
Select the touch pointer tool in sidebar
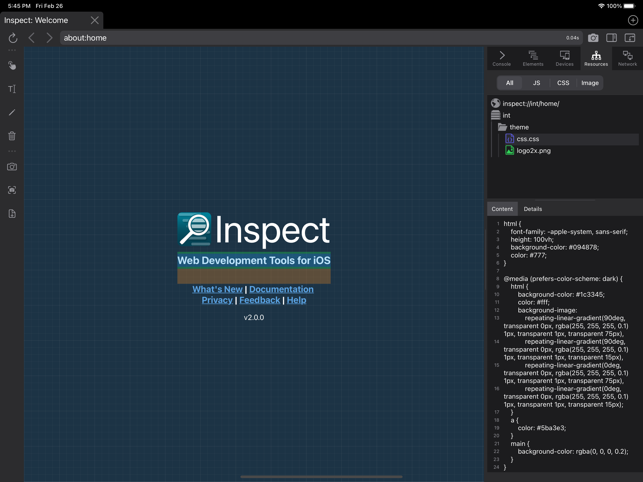tap(12, 66)
